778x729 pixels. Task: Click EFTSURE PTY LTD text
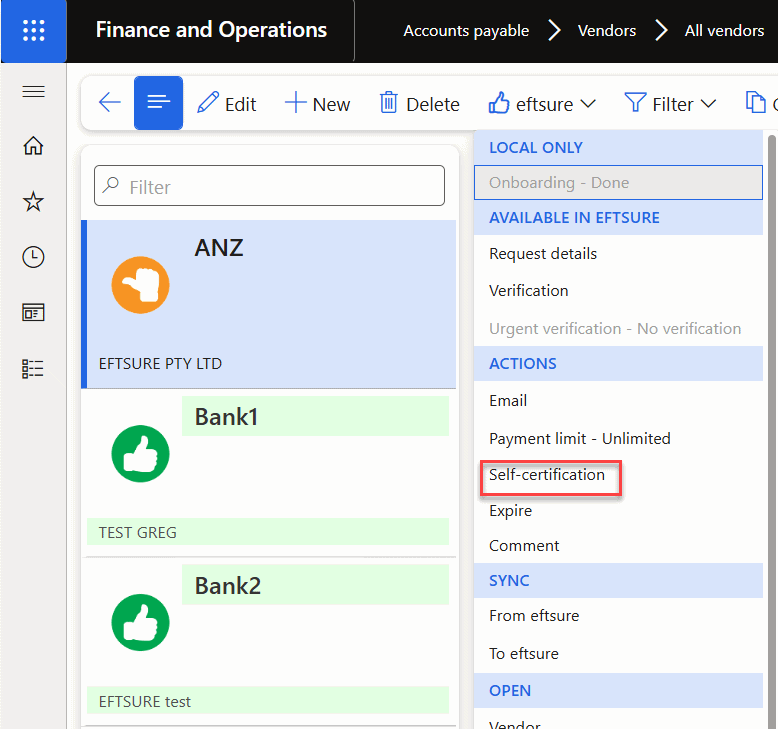160,364
